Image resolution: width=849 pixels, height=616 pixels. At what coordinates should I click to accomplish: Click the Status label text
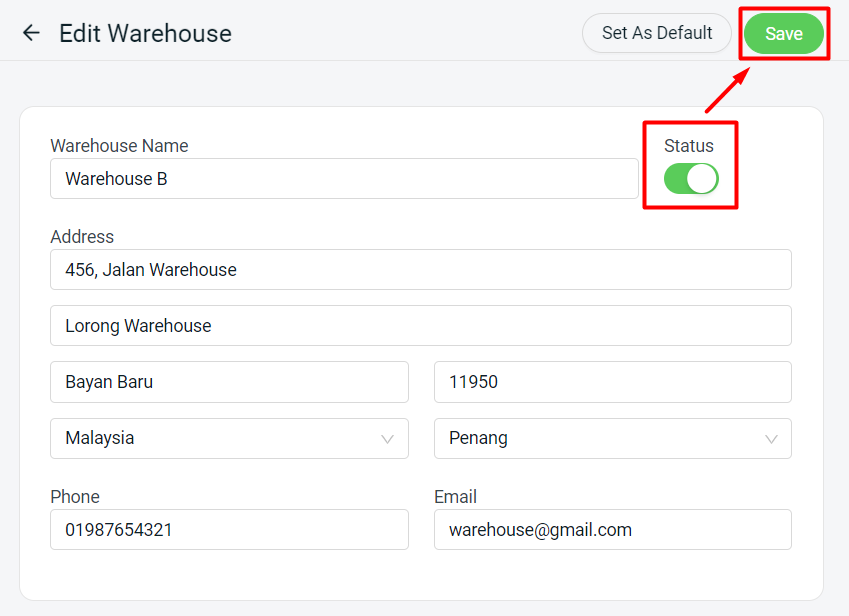tap(689, 146)
